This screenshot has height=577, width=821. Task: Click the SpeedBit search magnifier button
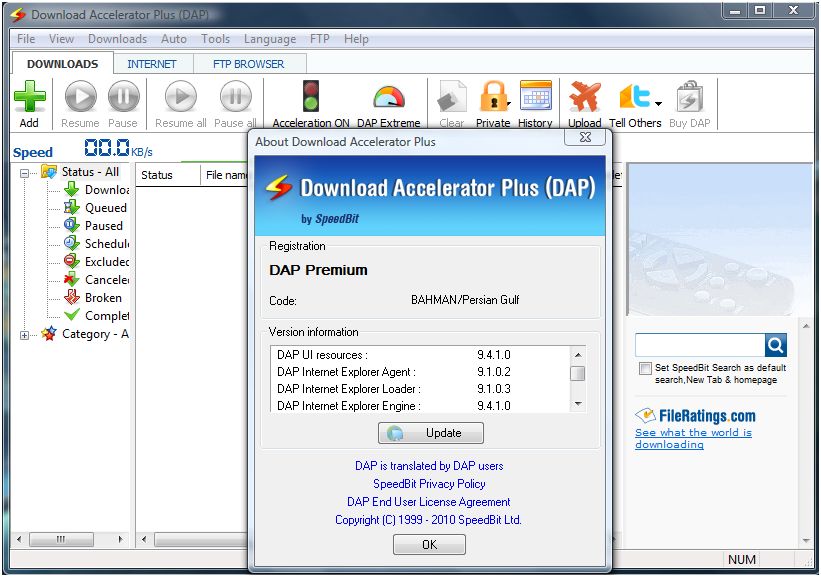775,345
